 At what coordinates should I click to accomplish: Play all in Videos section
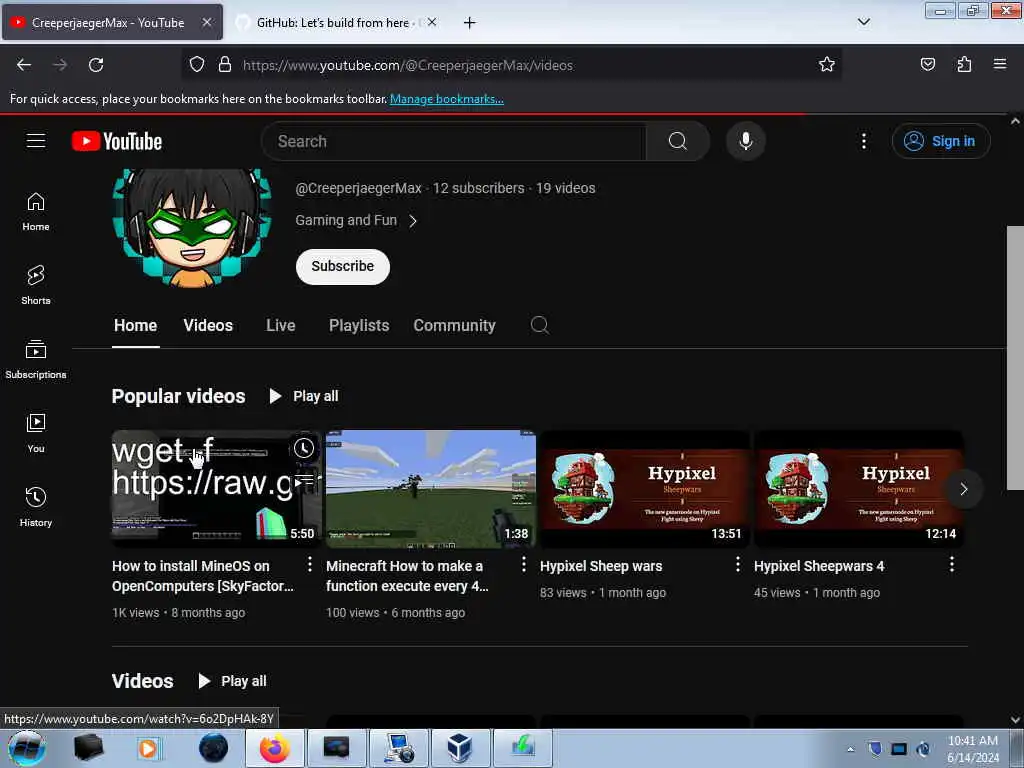coord(232,681)
